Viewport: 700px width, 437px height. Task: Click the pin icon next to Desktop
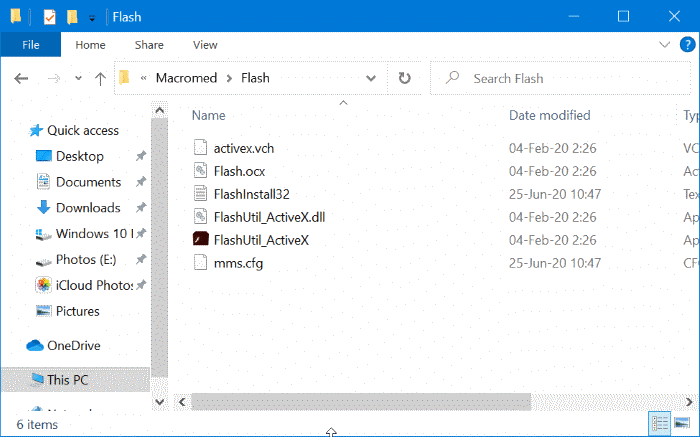pos(141,156)
